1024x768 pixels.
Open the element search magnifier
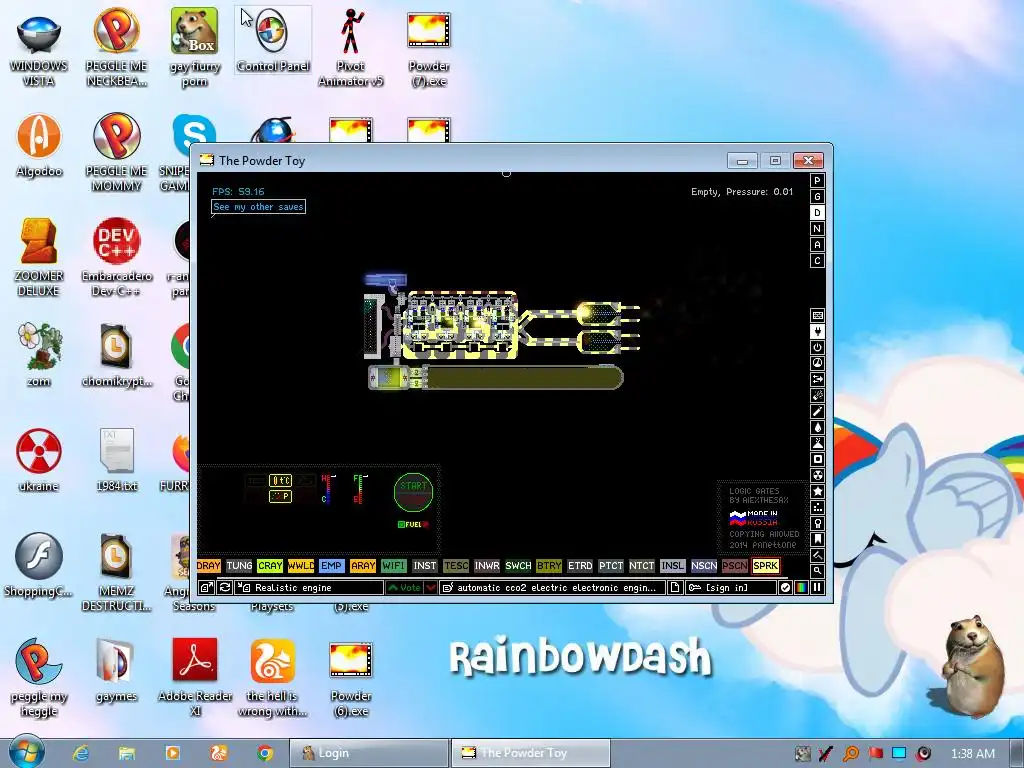click(817, 571)
